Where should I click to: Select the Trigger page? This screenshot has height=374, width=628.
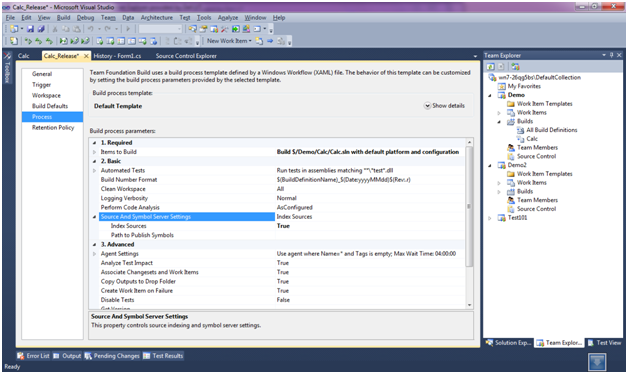pyautogui.click(x=42, y=85)
